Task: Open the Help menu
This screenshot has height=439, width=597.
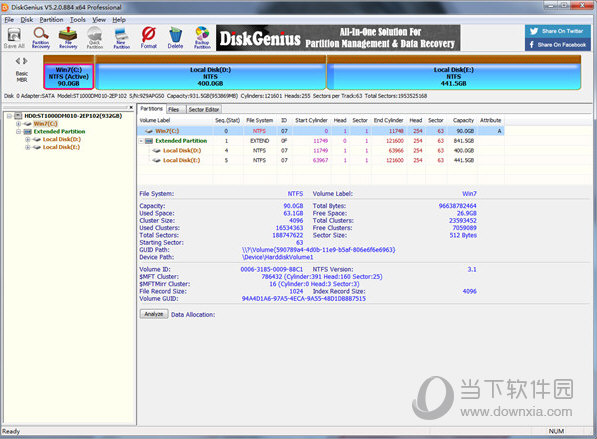Action: click(x=119, y=20)
